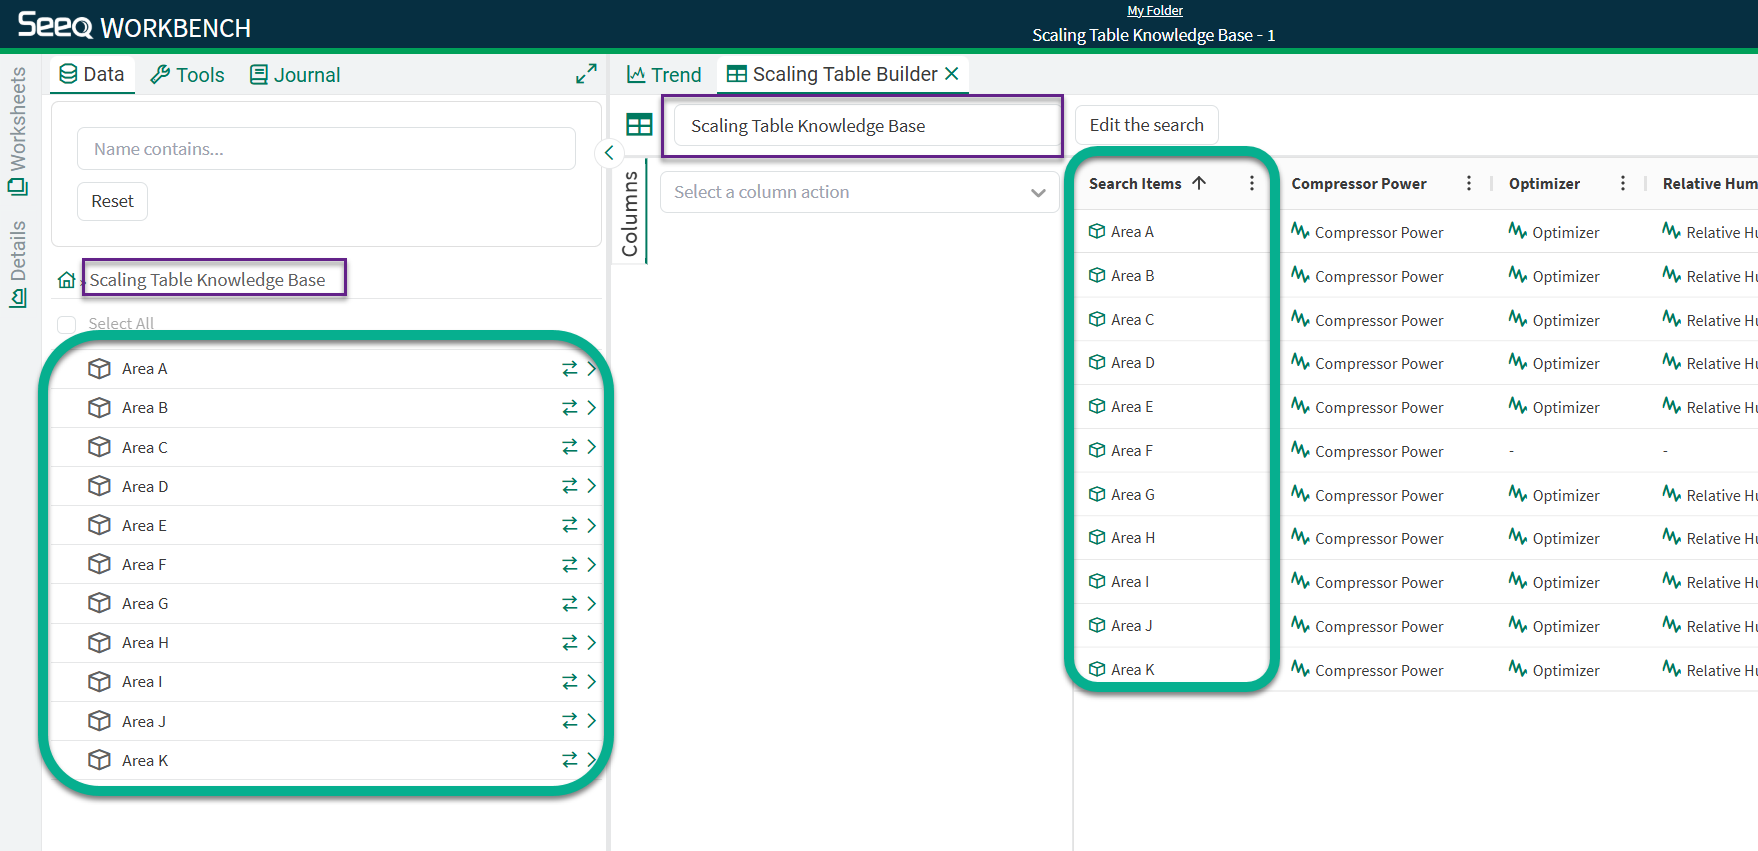
Task: Click the Reset button
Action: click(112, 201)
